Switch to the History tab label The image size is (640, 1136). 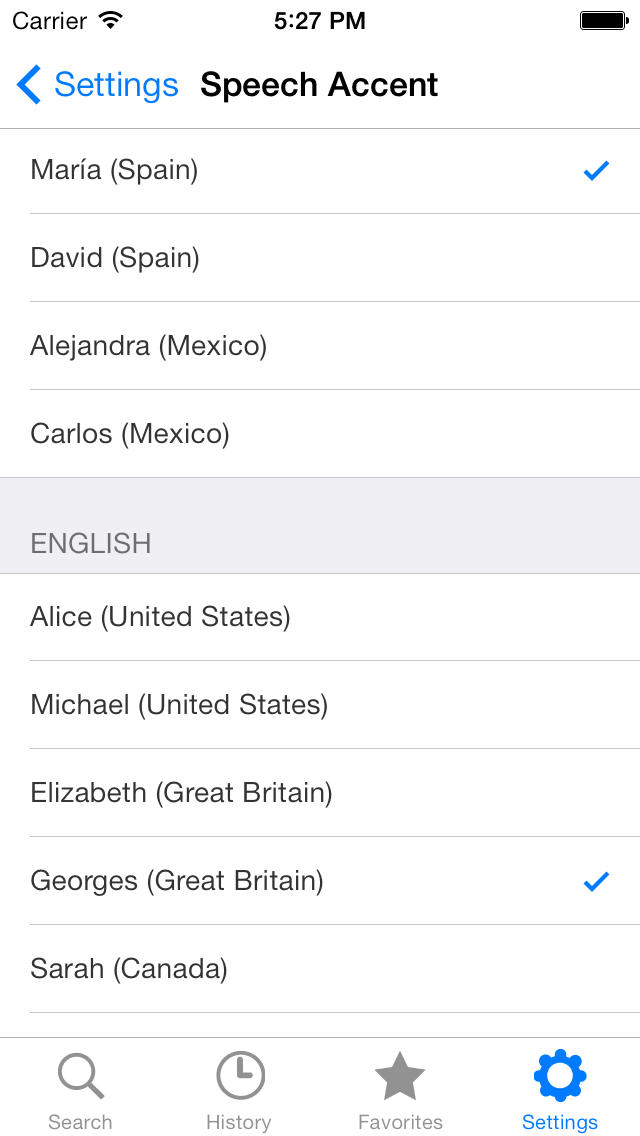[238, 1122]
